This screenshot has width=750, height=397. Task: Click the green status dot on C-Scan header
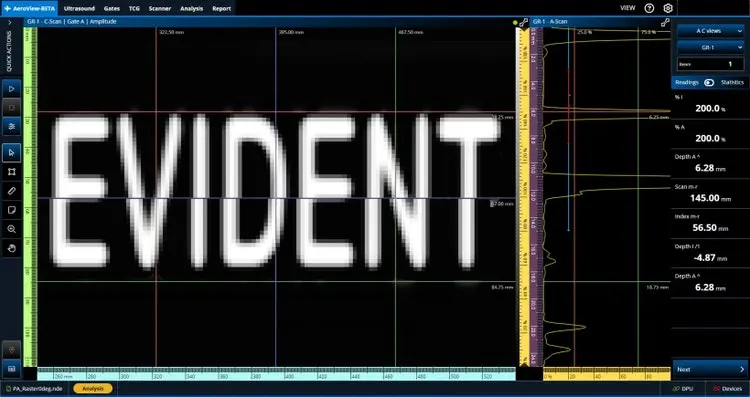click(515, 22)
